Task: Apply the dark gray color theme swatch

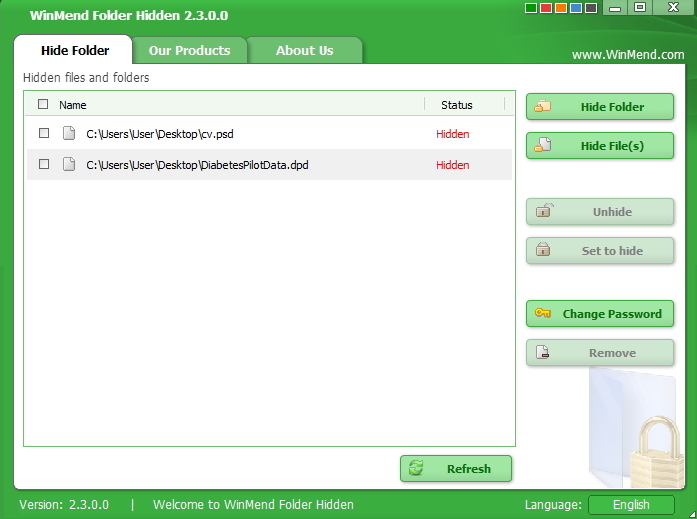Action: pyautogui.click(x=591, y=8)
